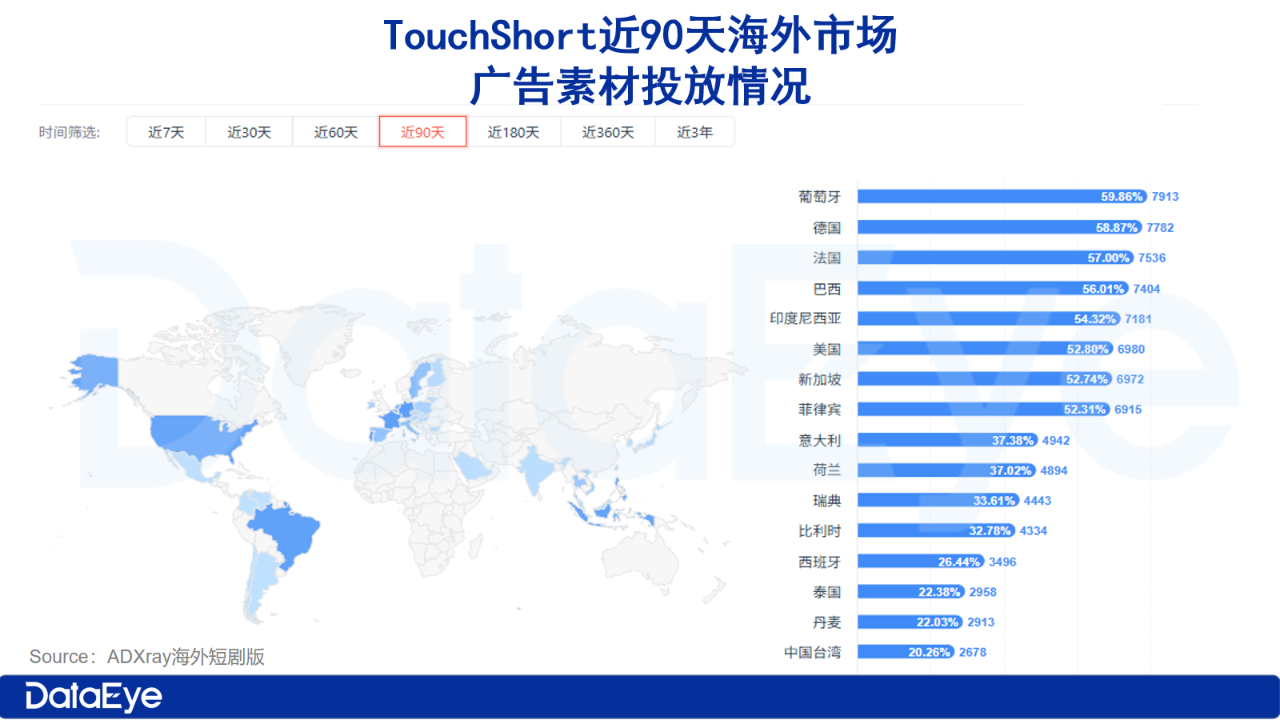This screenshot has height=720, width=1280.
Task: Choose the 近60天 time range
Action: point(336,132)
